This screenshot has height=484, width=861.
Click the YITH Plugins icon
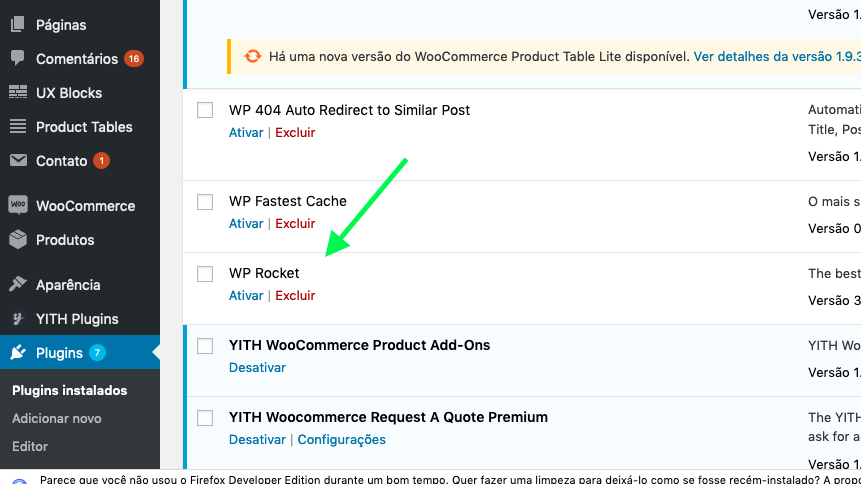coord(18,319)
